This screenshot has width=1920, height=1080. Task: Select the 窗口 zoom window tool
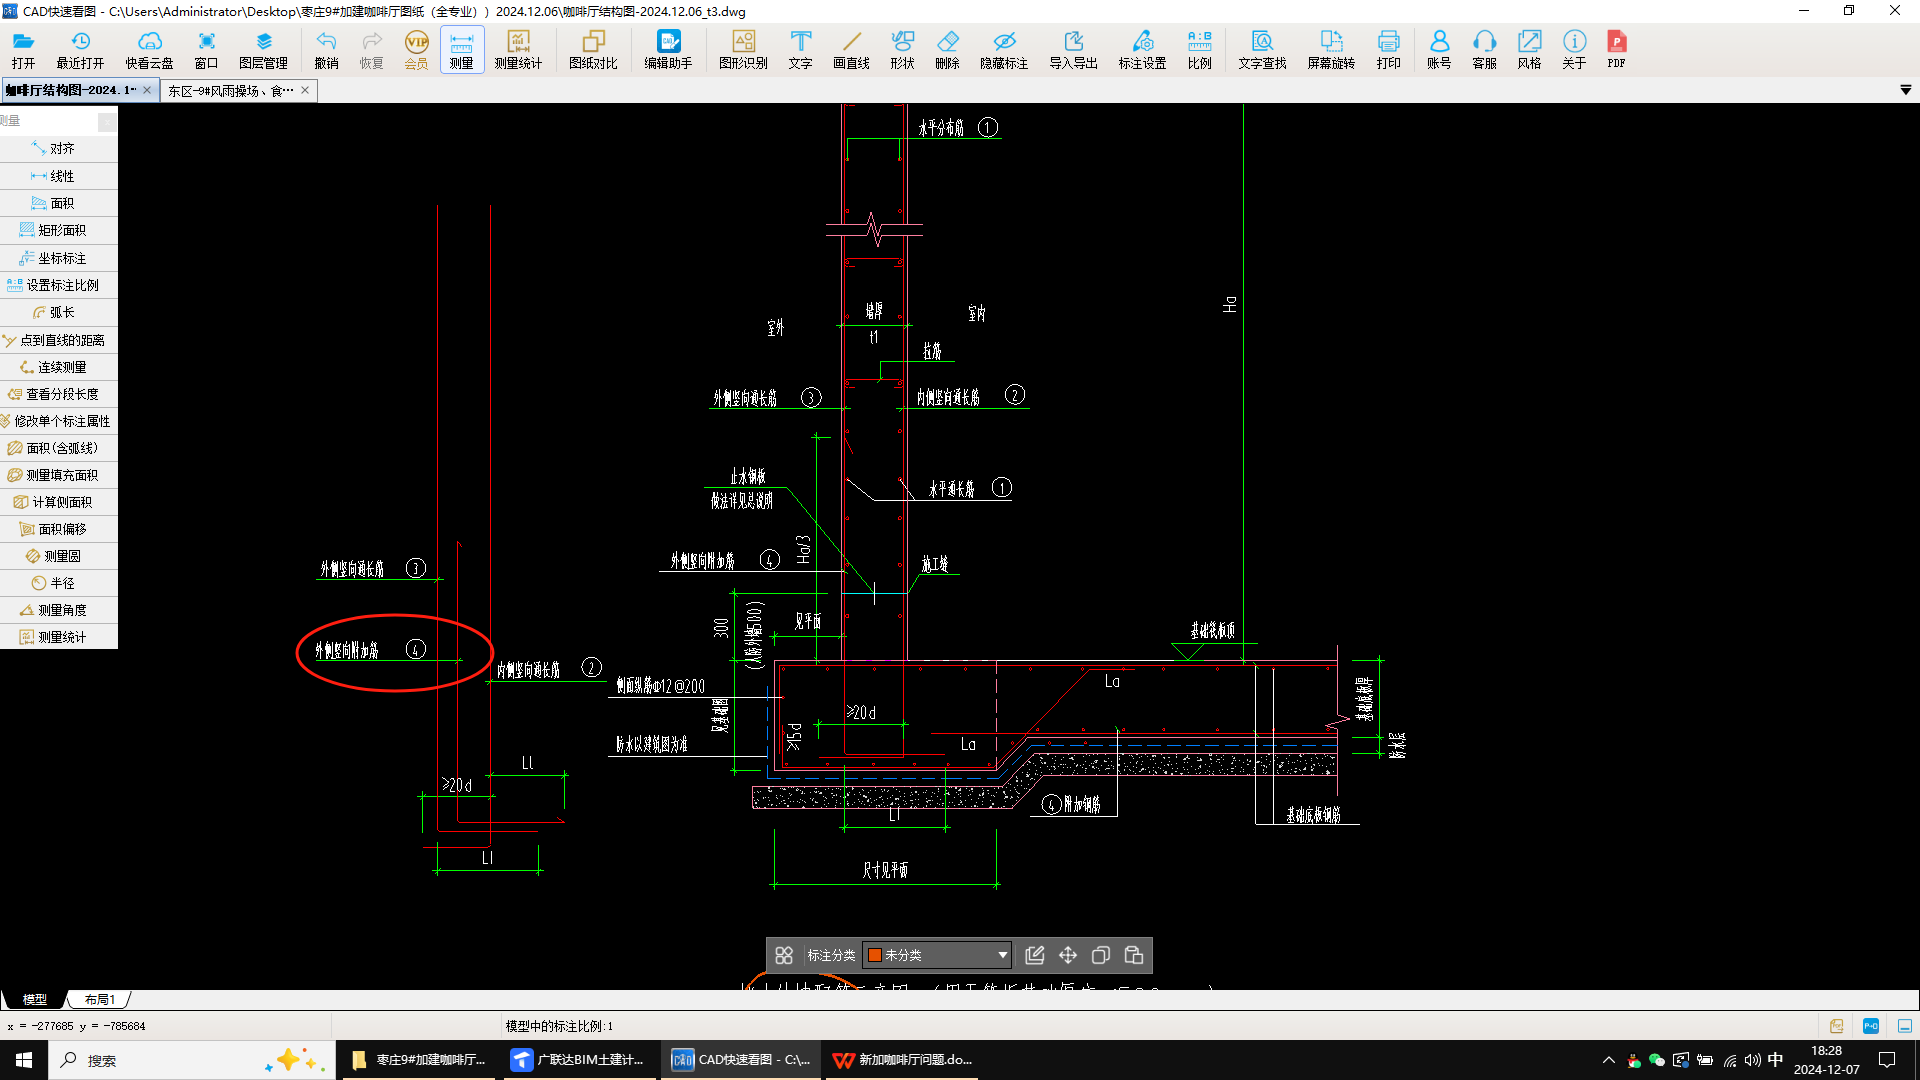206,49
